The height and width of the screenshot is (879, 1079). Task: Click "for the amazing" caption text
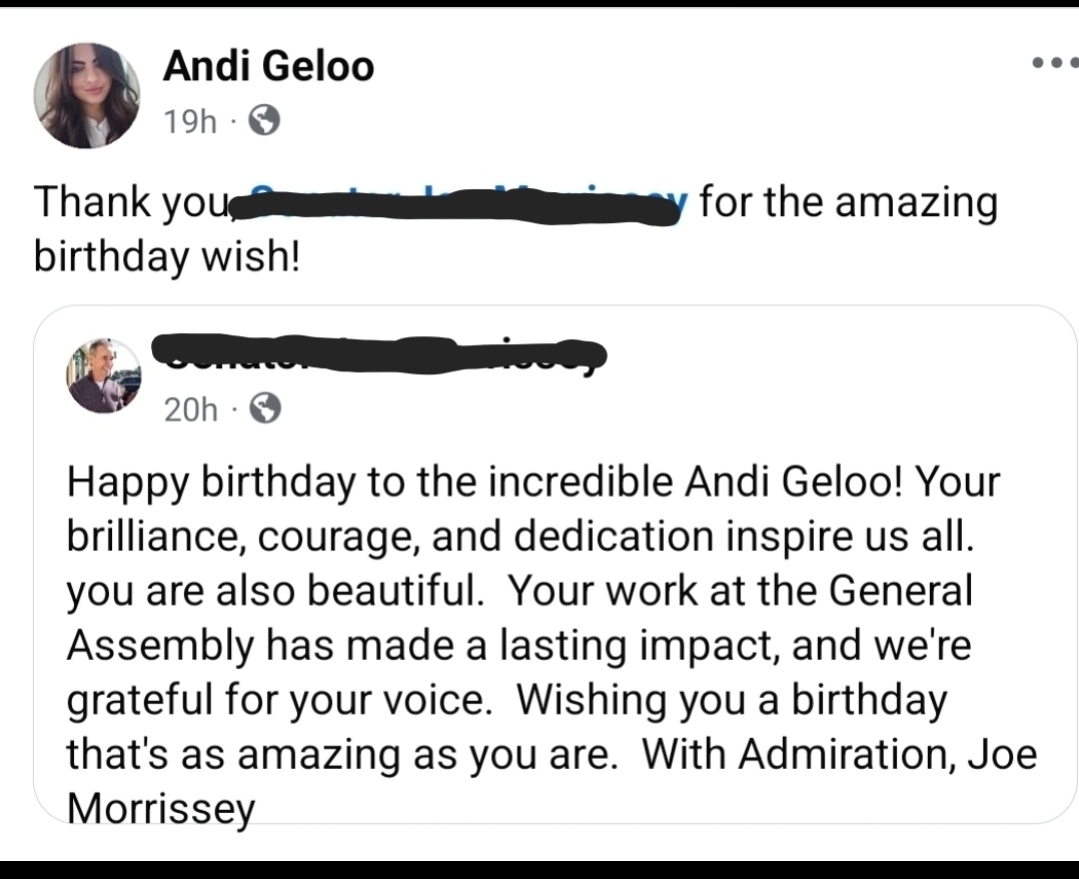pos(848,203)
